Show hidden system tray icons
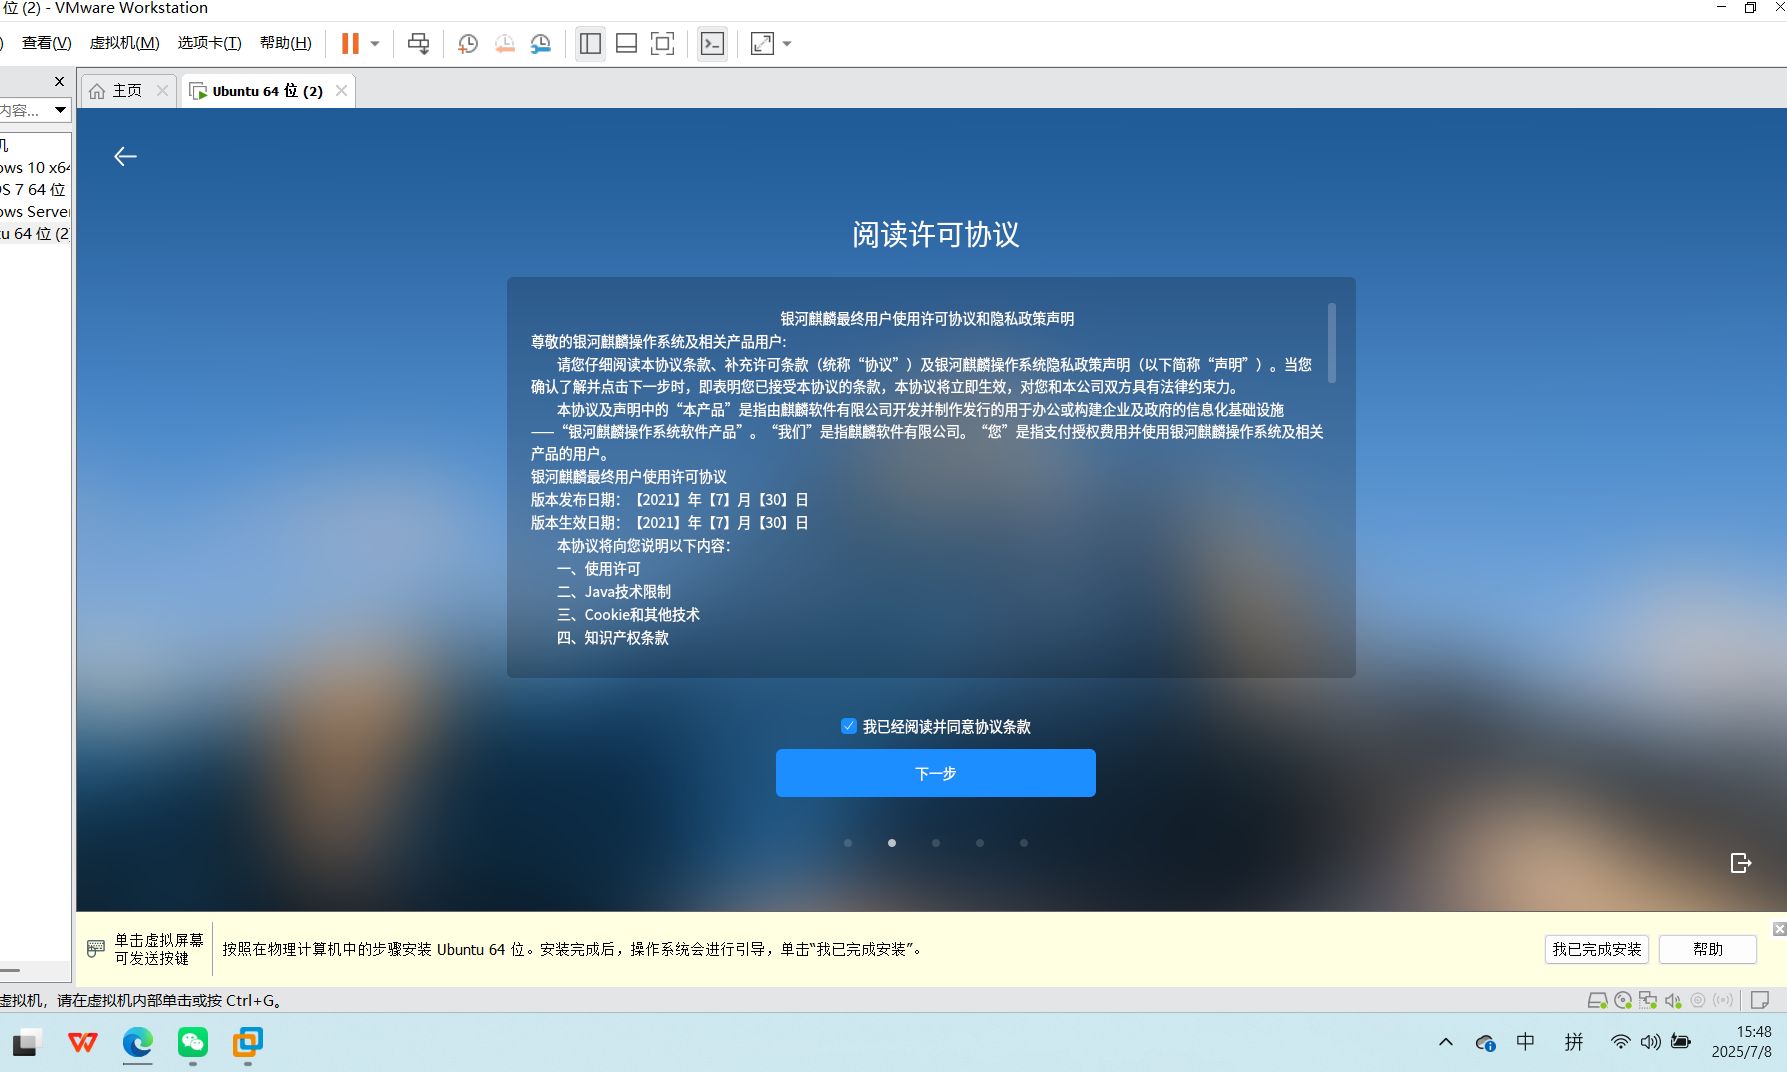 [1446, 1042]
